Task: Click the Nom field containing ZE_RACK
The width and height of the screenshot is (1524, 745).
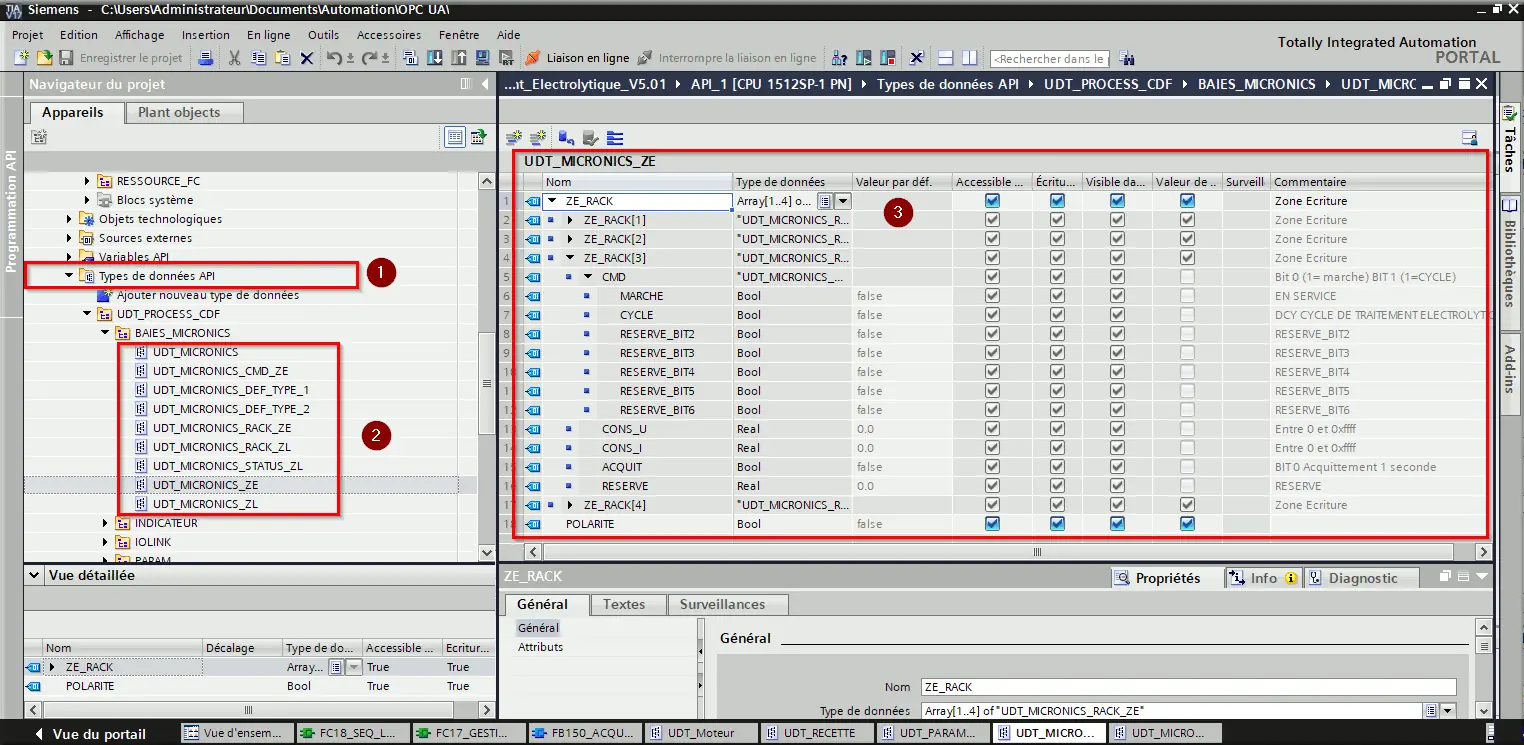Action: pos(1188,687)
